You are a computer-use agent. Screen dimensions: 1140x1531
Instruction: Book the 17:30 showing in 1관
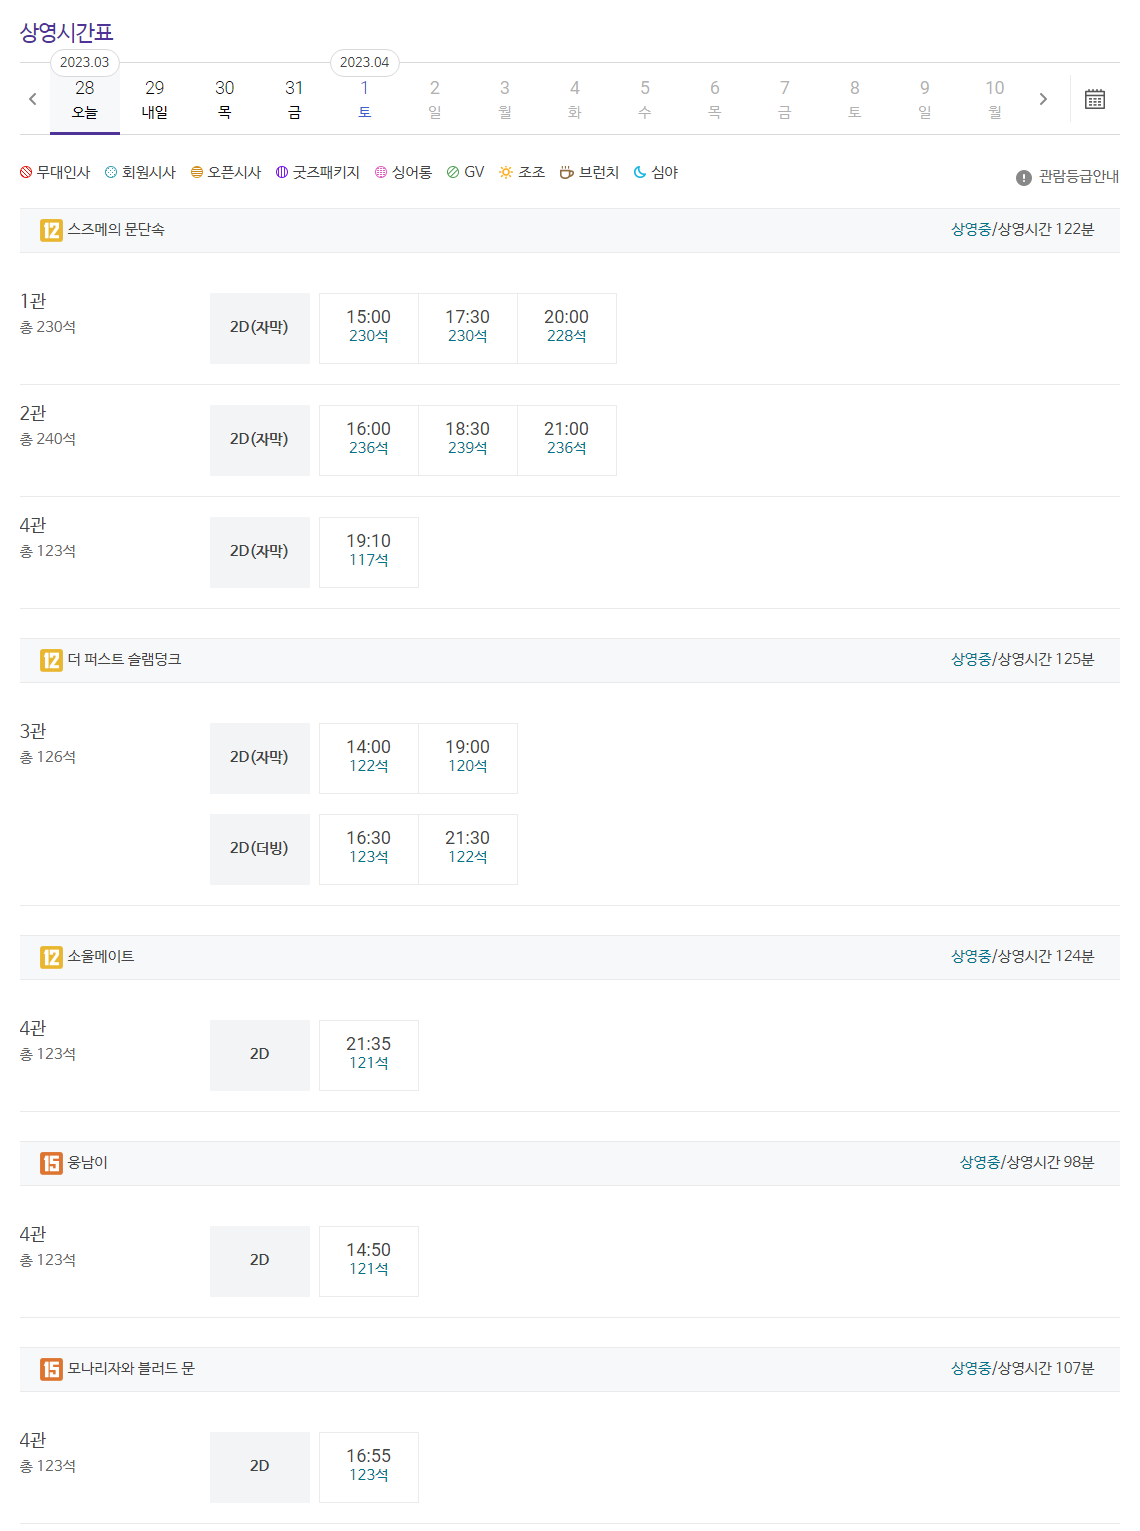pyautogui.click(x=468, y=328)
